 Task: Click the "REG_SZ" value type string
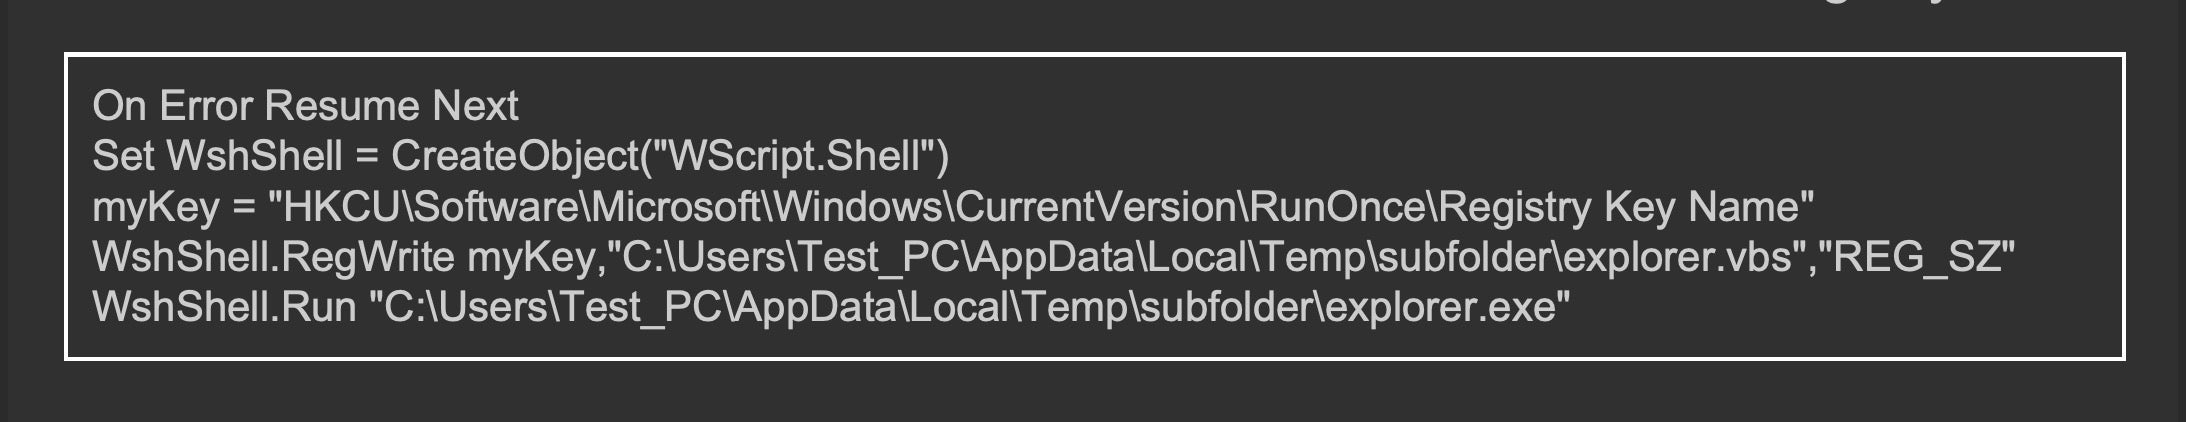[x=1913, y=258]
